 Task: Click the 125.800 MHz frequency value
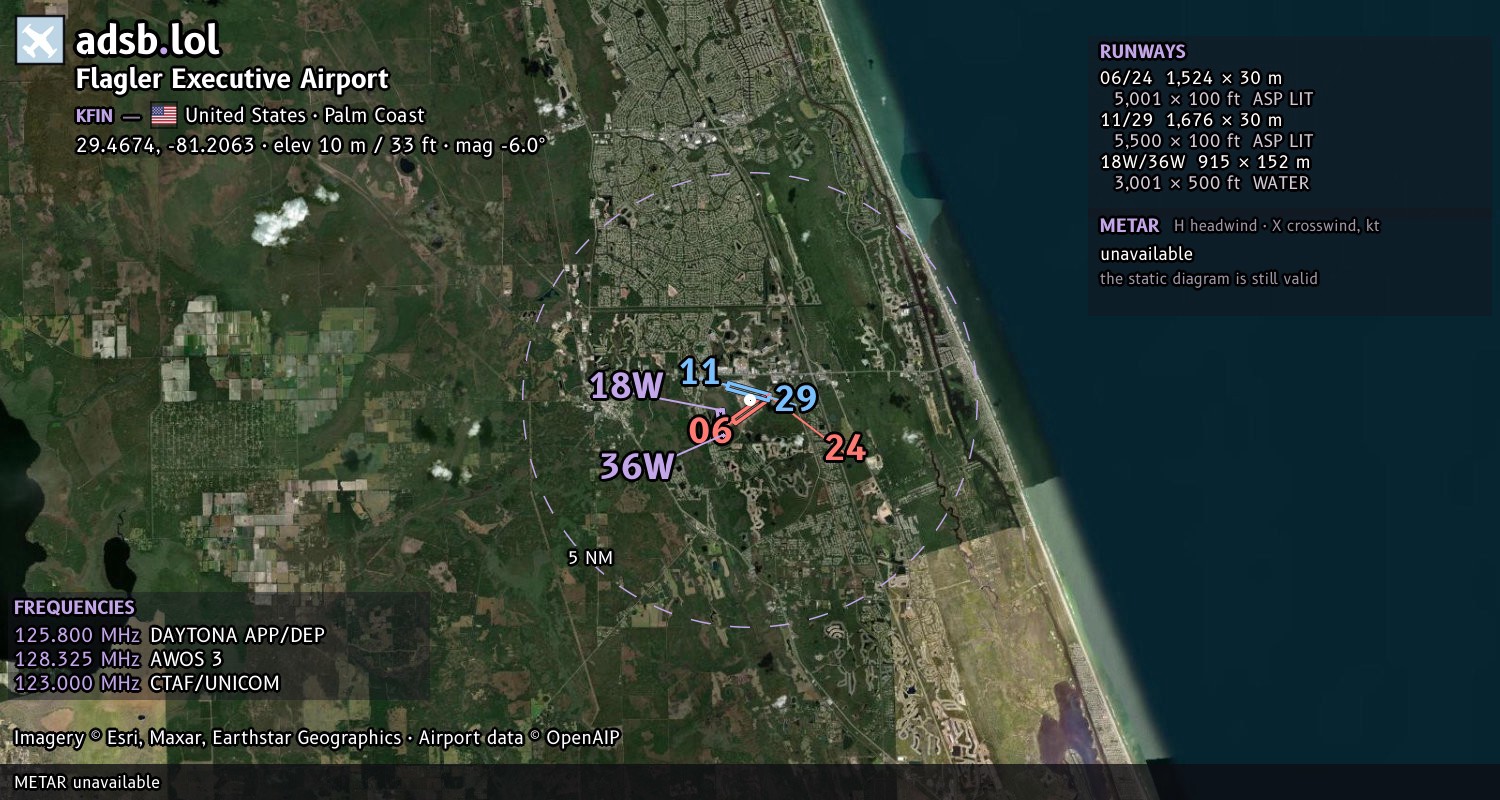78,635
